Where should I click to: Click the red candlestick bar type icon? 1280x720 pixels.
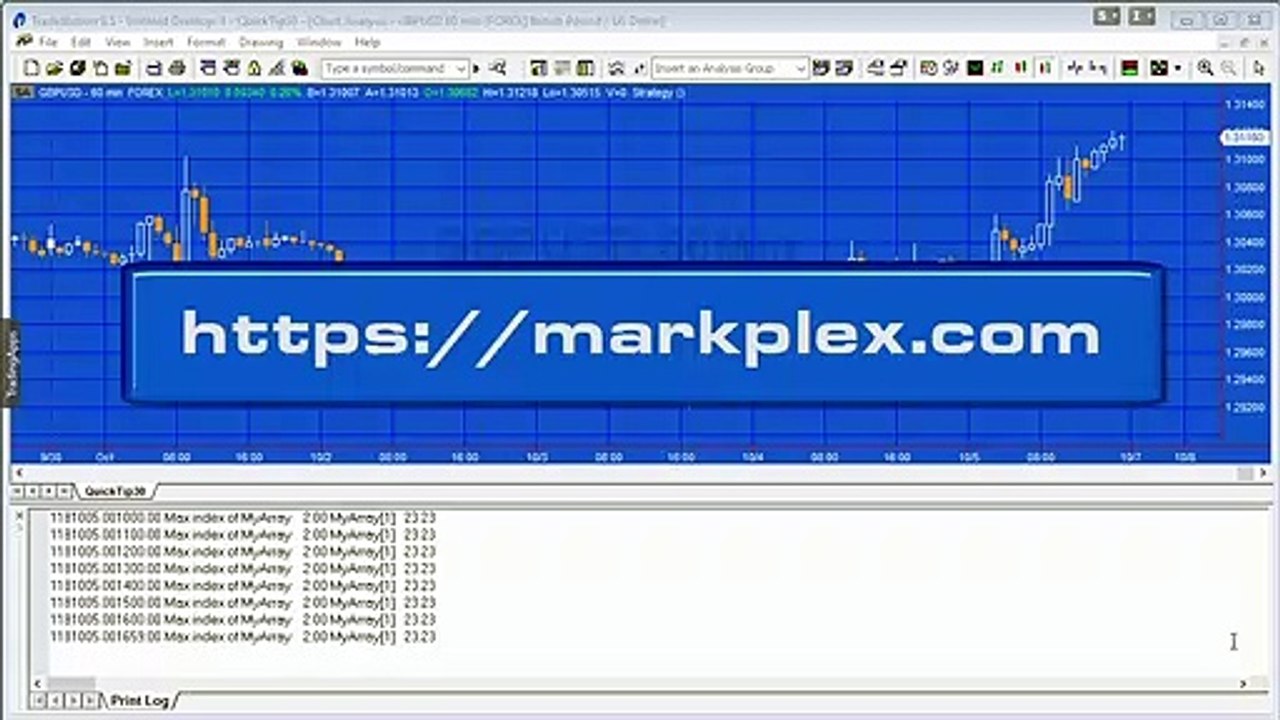click(x=1021, y=68)
